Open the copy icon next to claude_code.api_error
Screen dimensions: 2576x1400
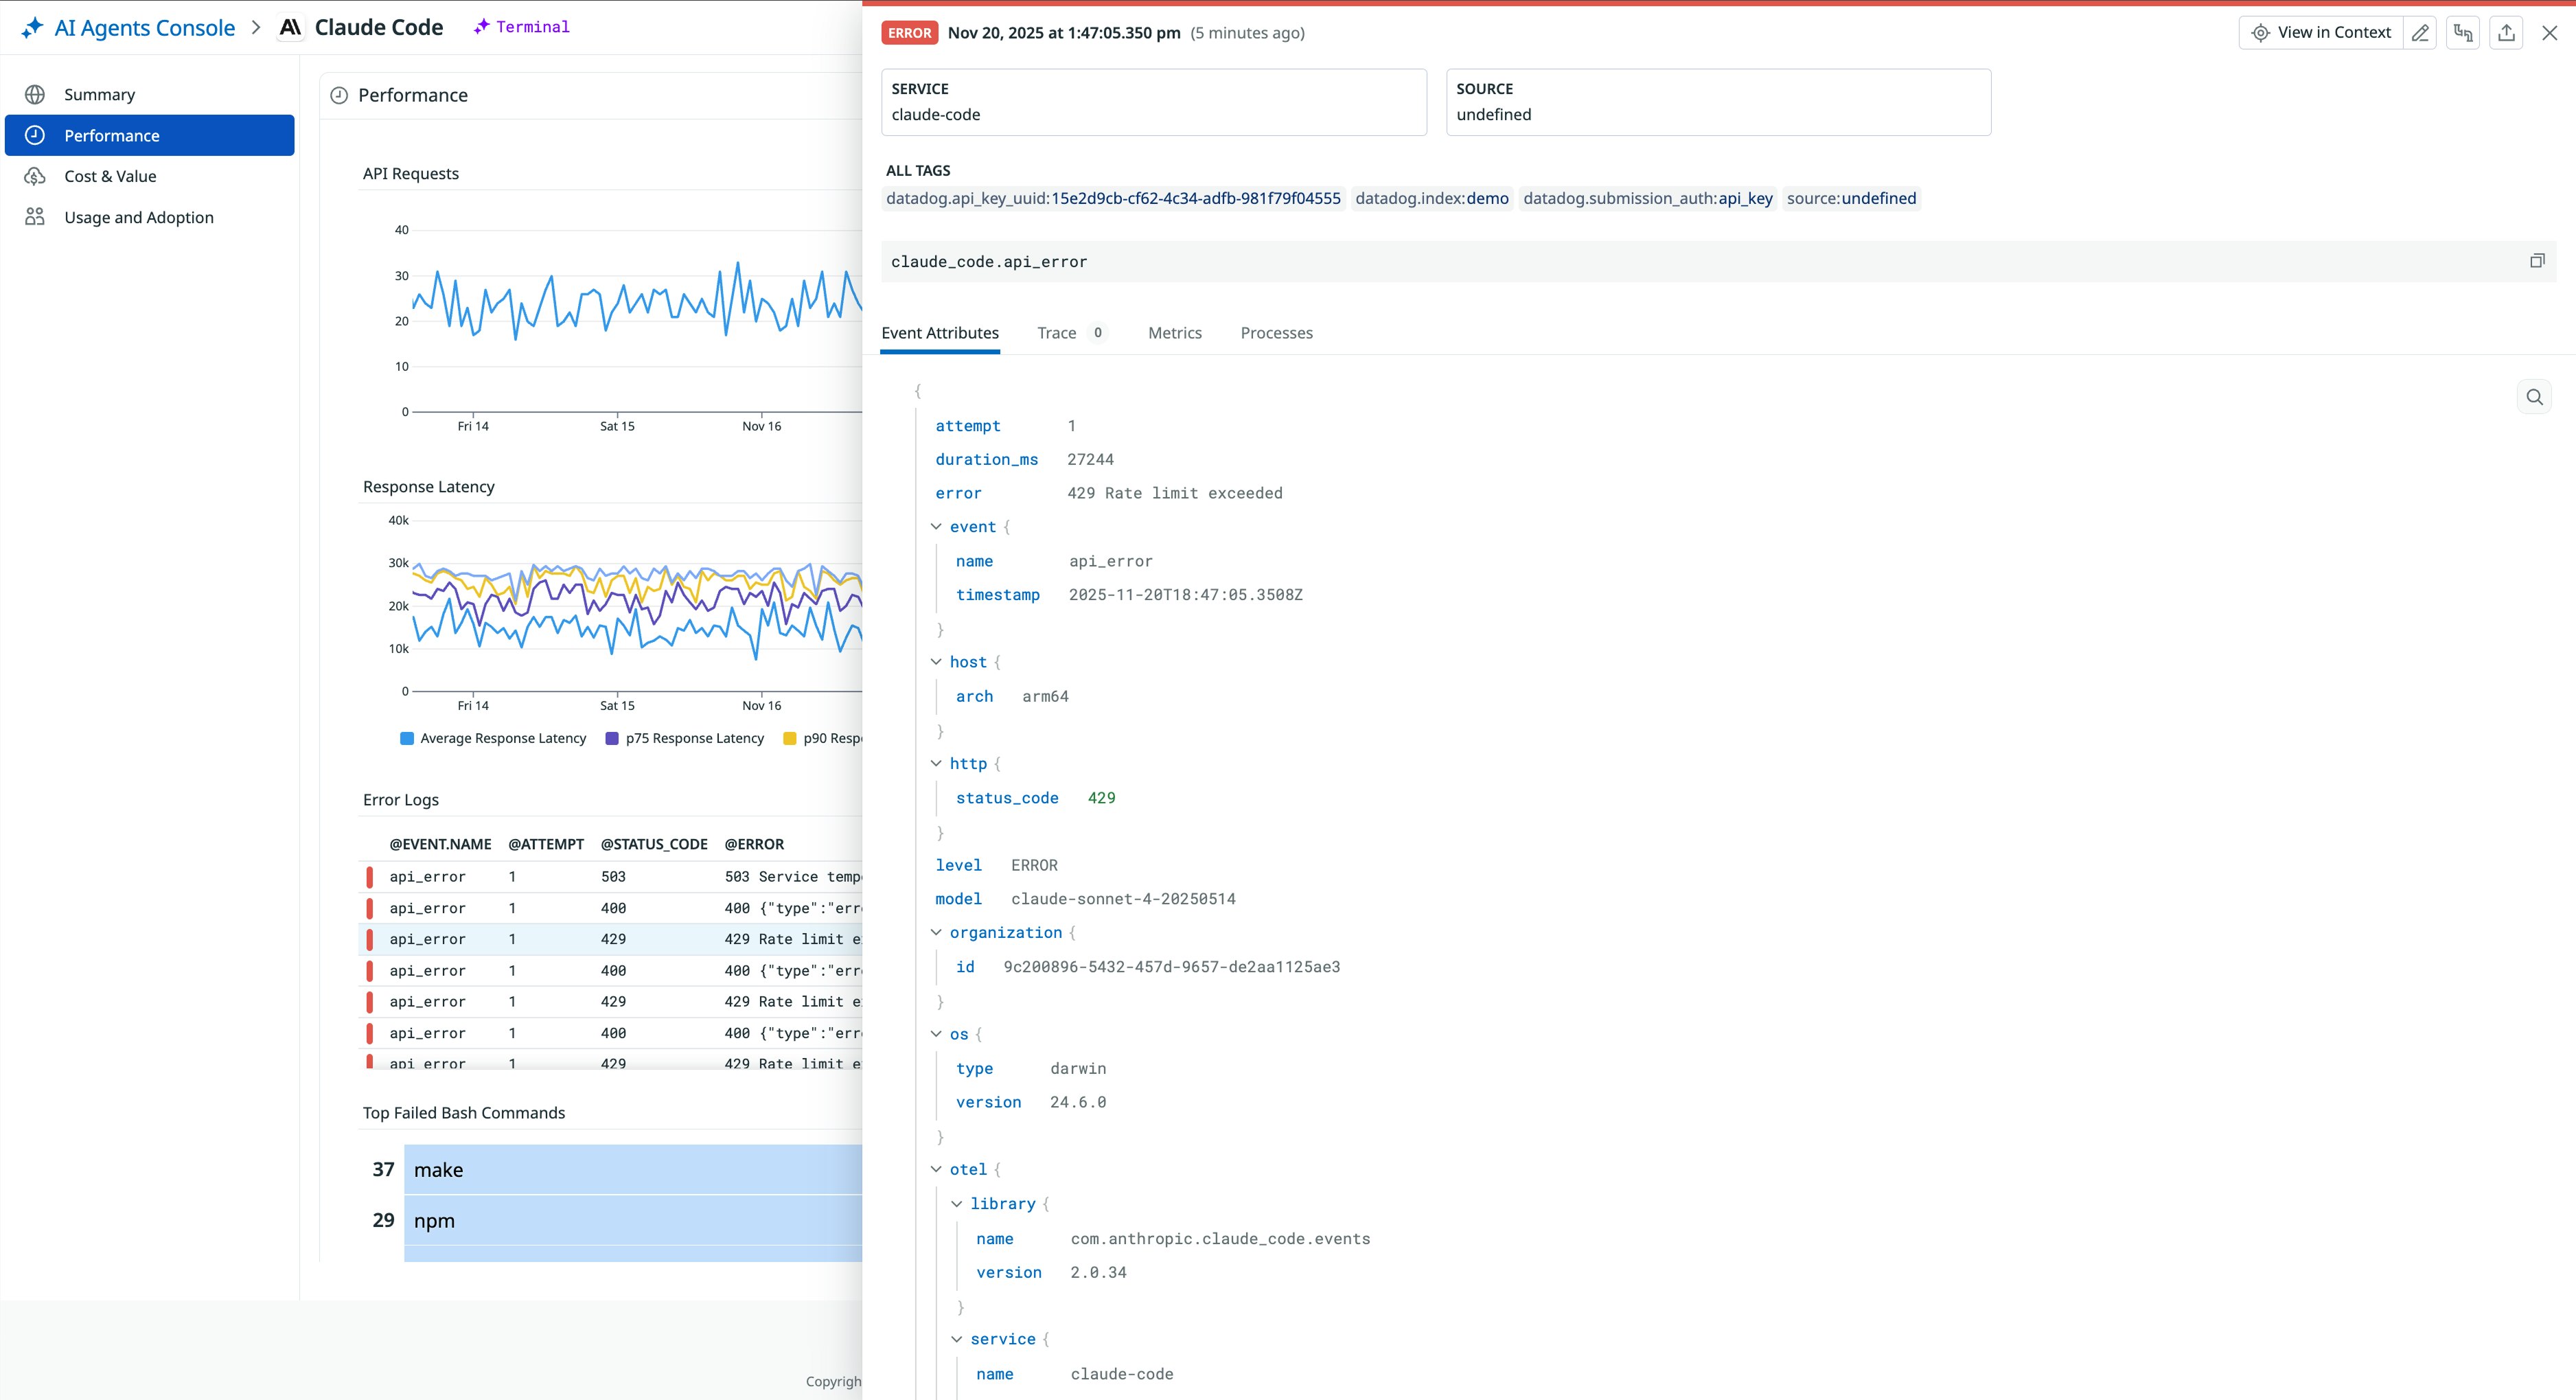(2538, 260)
